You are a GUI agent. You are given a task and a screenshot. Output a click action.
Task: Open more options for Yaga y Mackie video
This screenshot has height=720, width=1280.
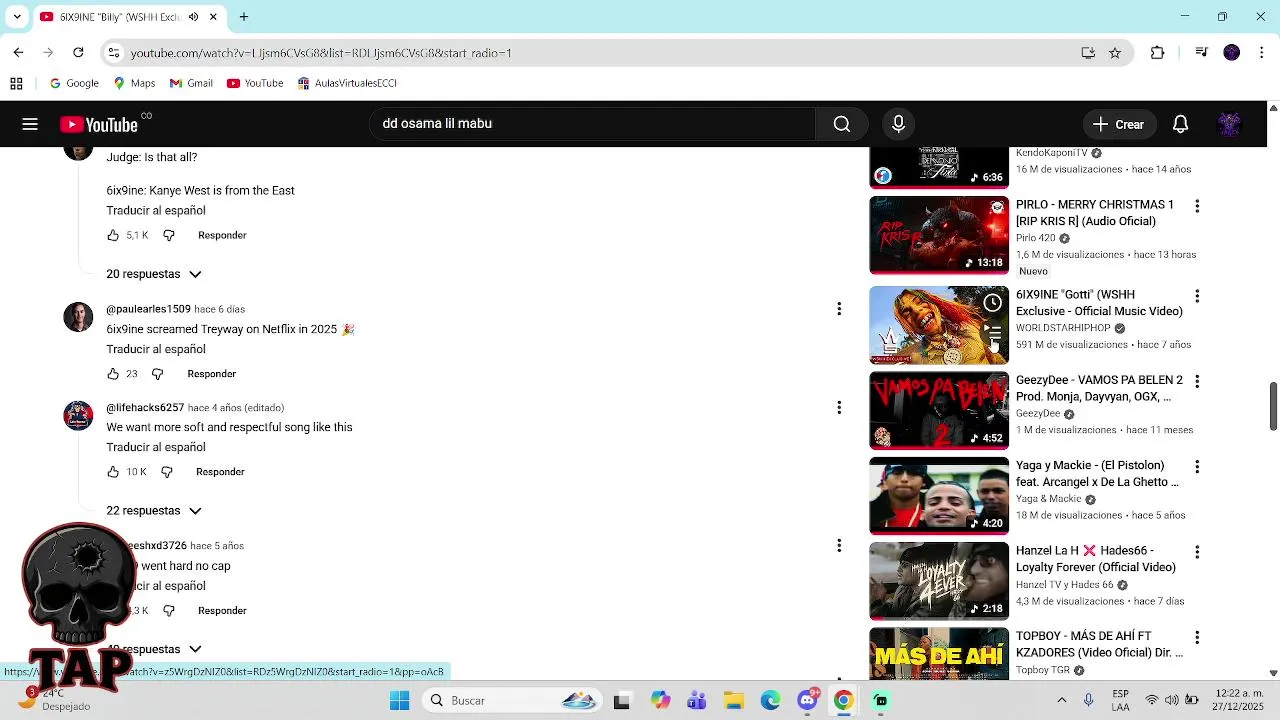(x=1197, y=466)
